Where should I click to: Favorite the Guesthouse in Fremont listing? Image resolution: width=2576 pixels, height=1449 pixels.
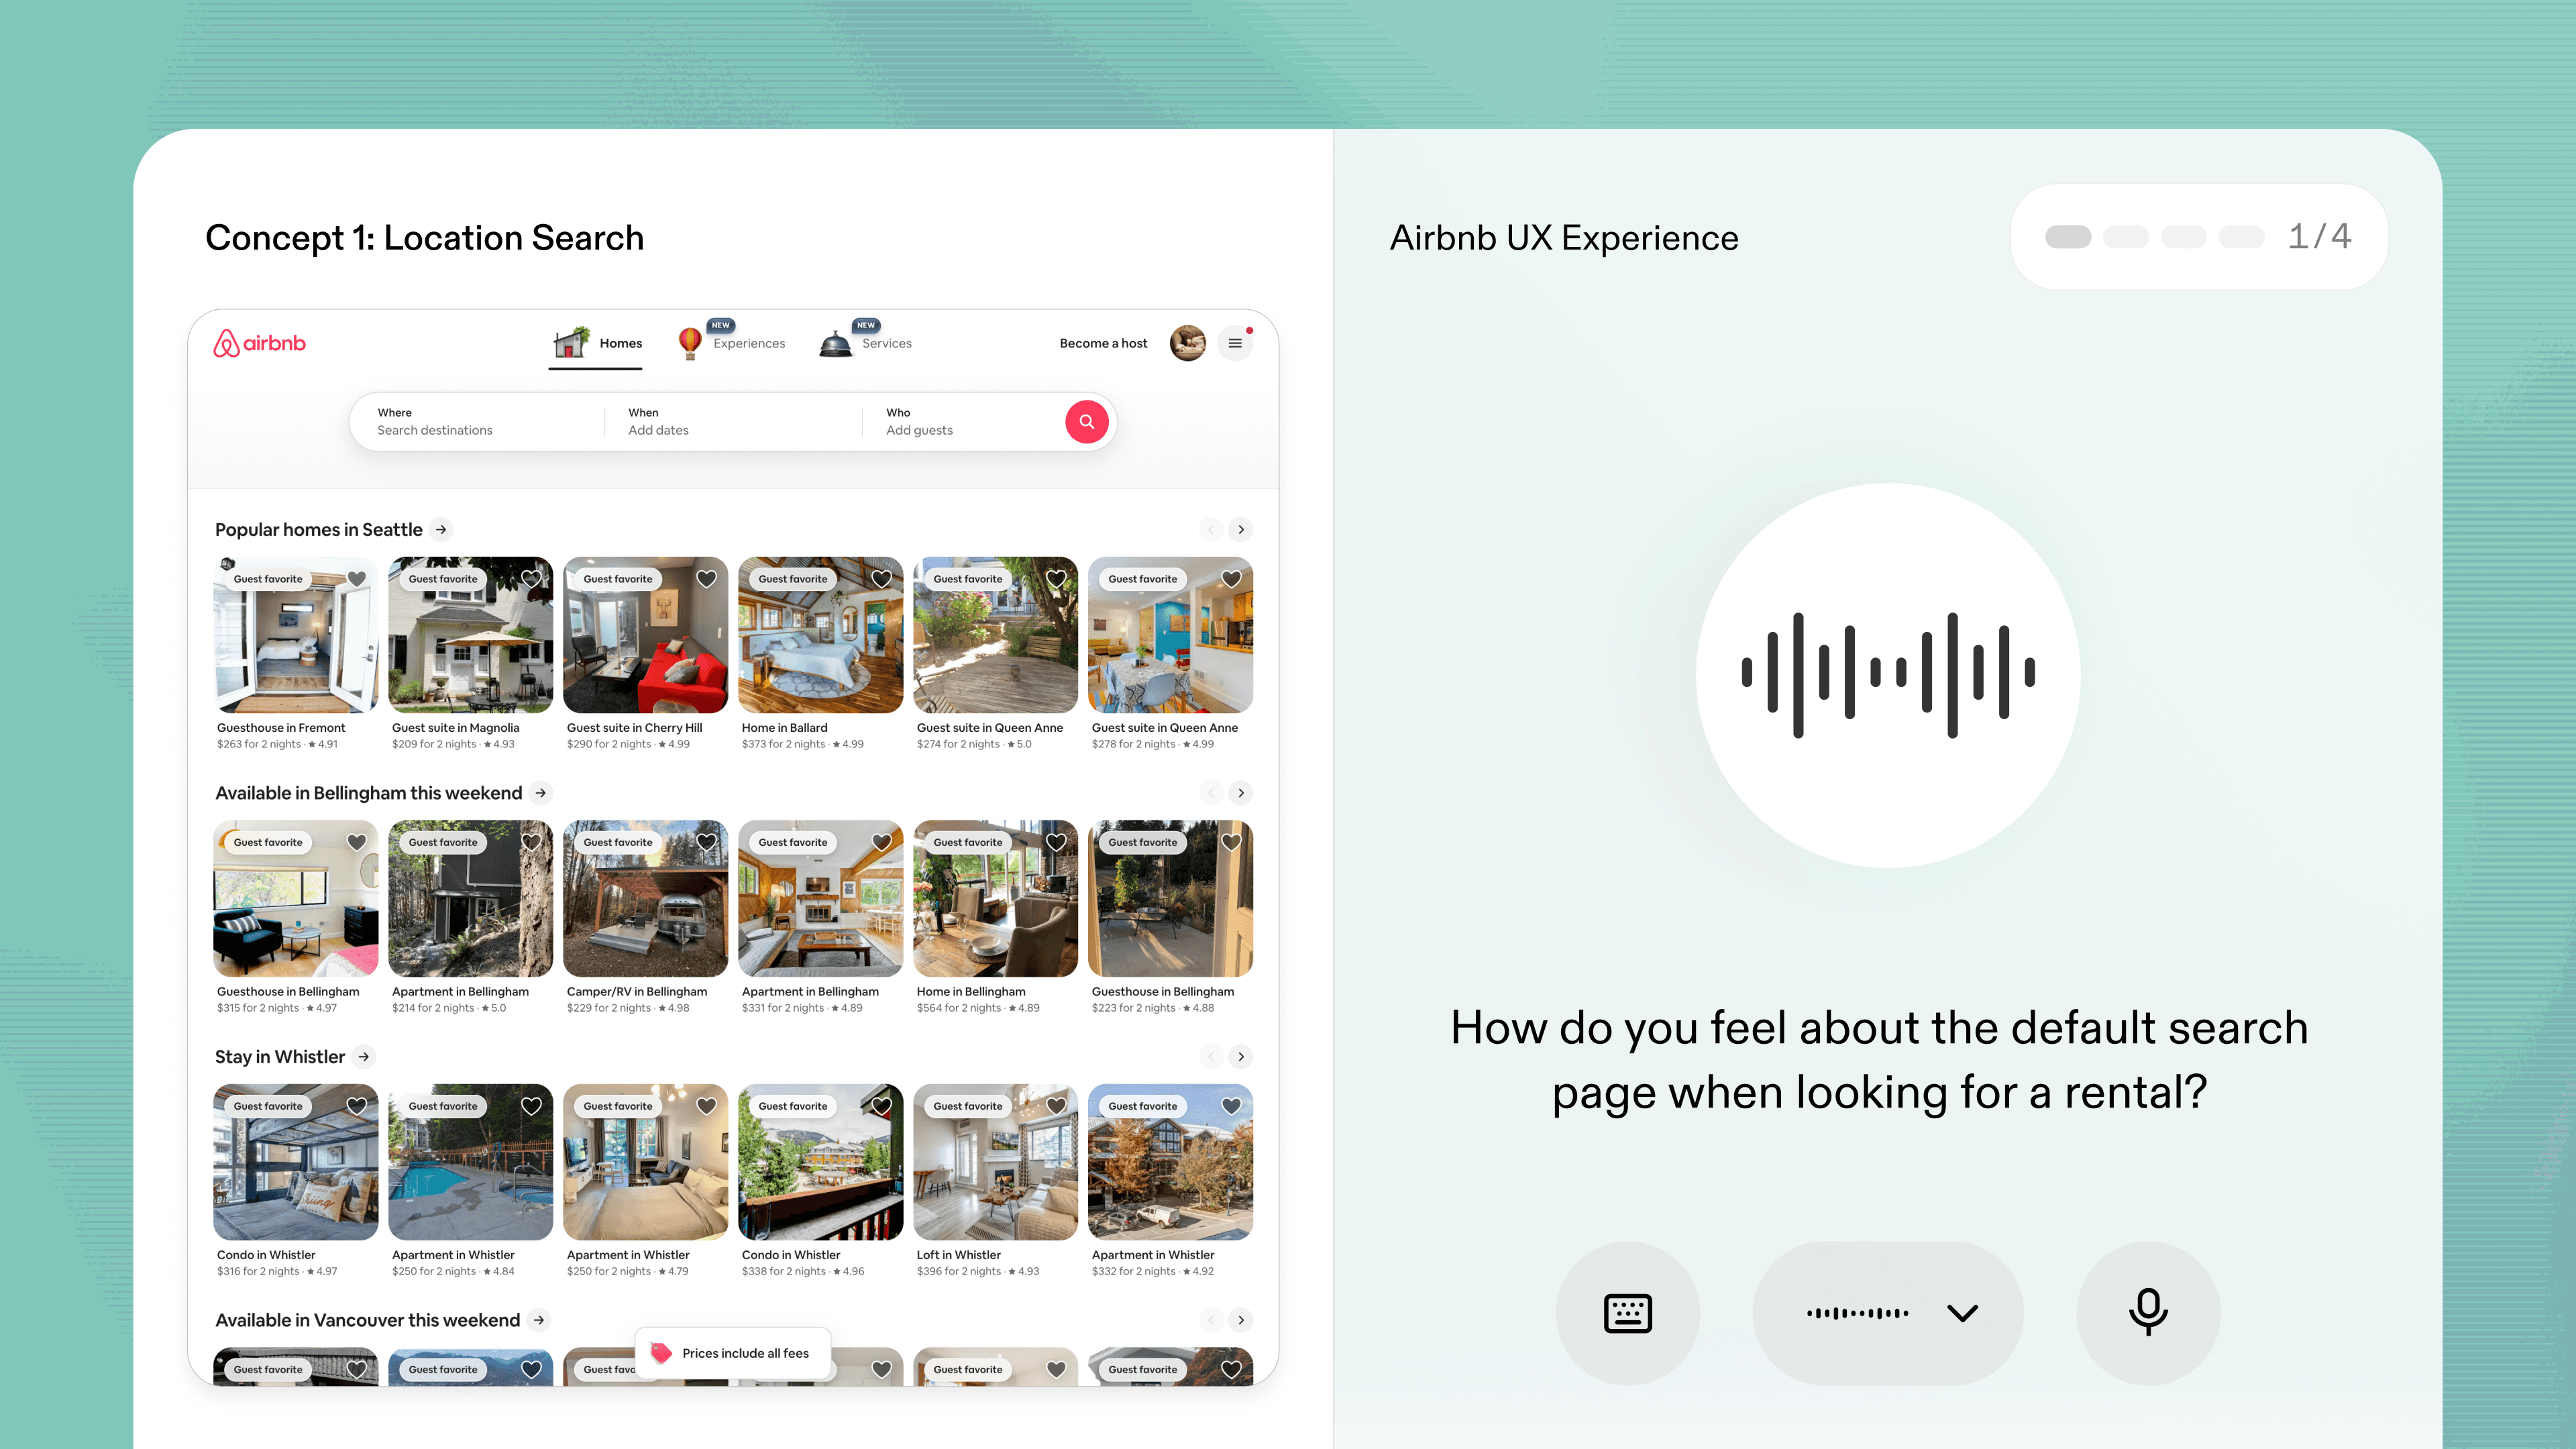pyautogui.click(x=357, y=579)
